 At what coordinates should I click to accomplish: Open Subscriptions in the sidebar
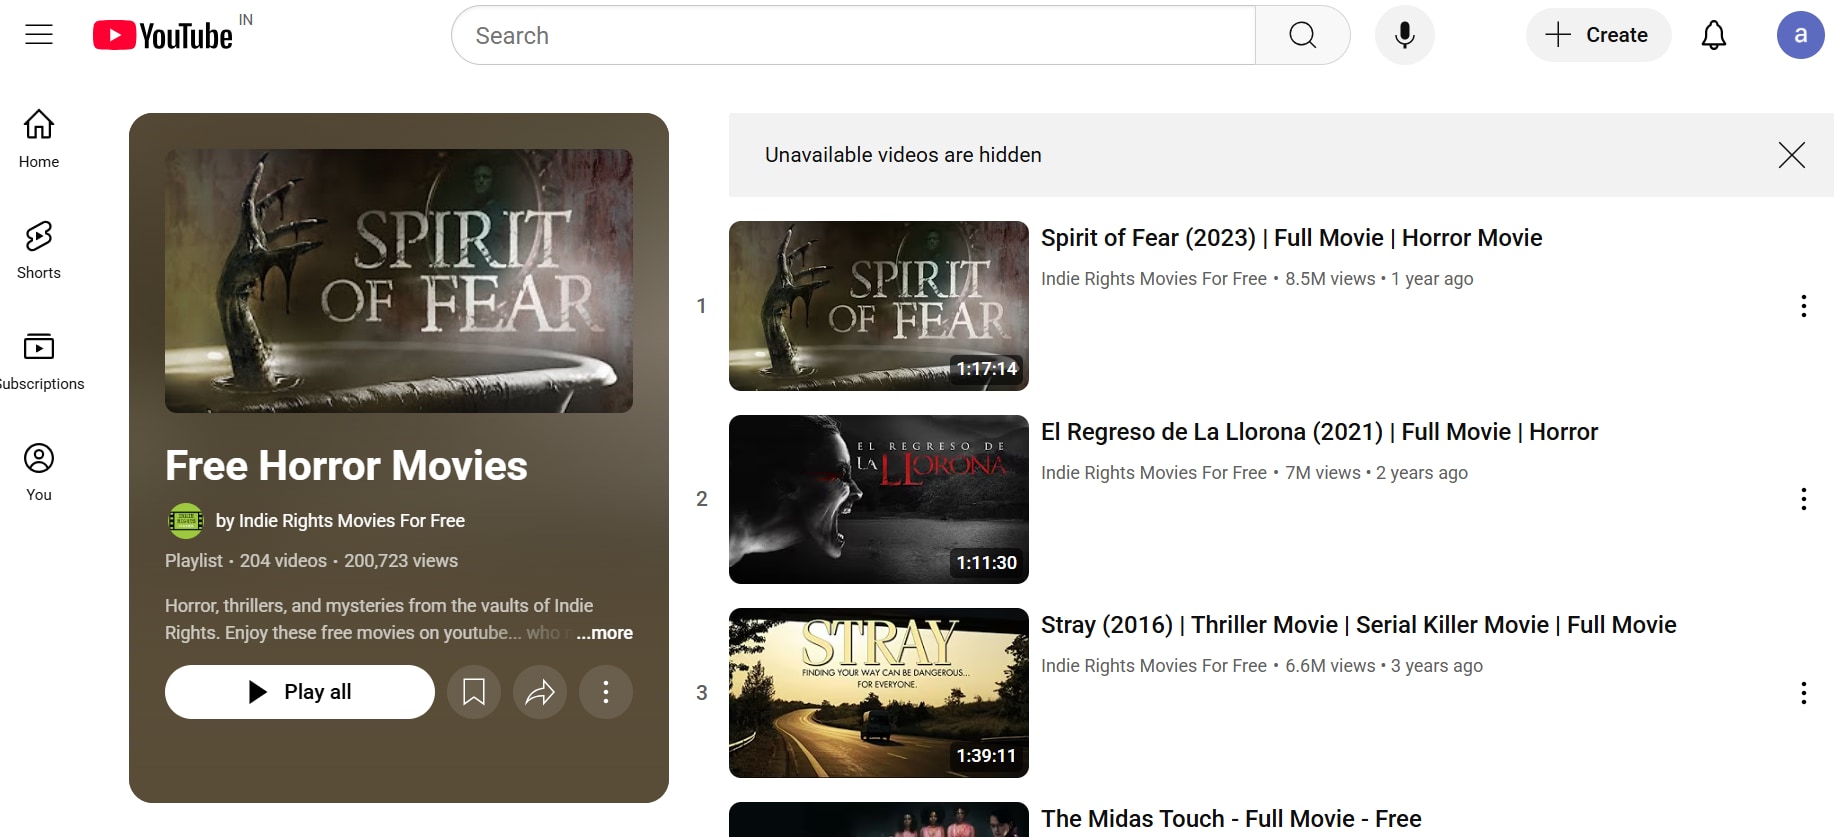click(39, 361)
